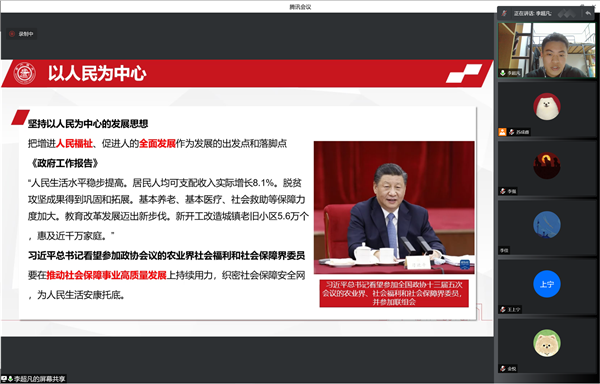Image resolution: width=600 pixels, height=384 pixels.
Task: Click the '腾讯会议' window title
Action: pyautogui.click(x=300, y=7)
